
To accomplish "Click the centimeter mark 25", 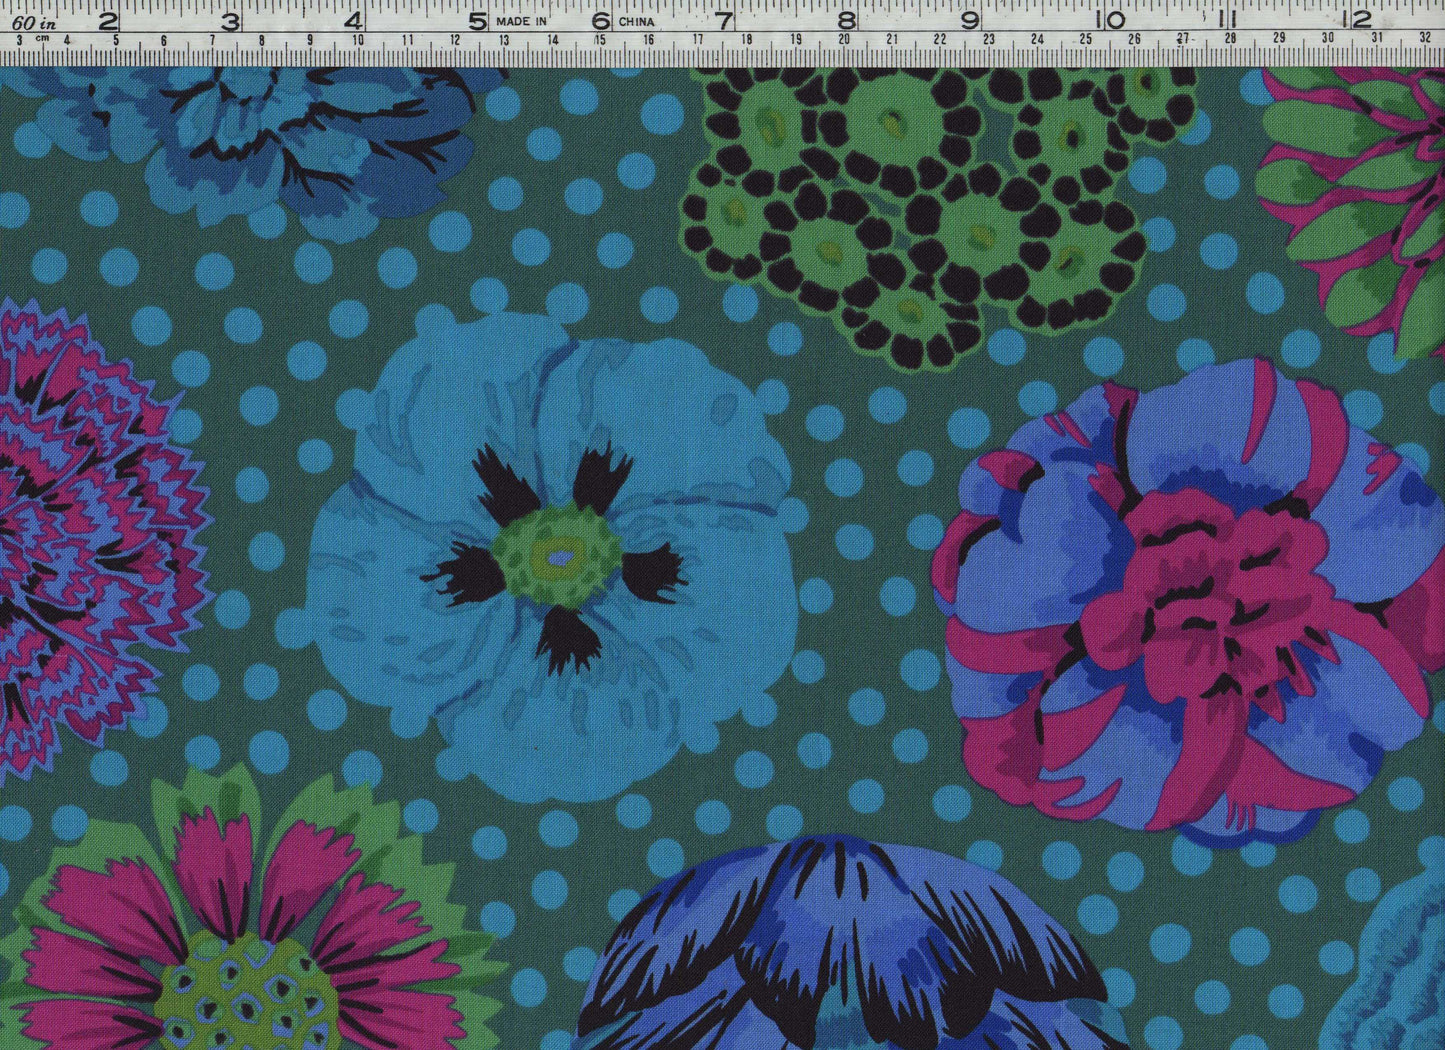I will [1086, 40].
